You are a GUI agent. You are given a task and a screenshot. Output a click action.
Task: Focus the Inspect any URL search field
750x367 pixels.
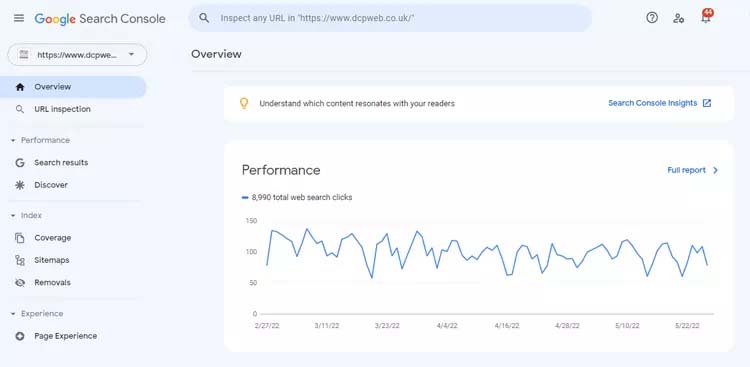point(390,18)
